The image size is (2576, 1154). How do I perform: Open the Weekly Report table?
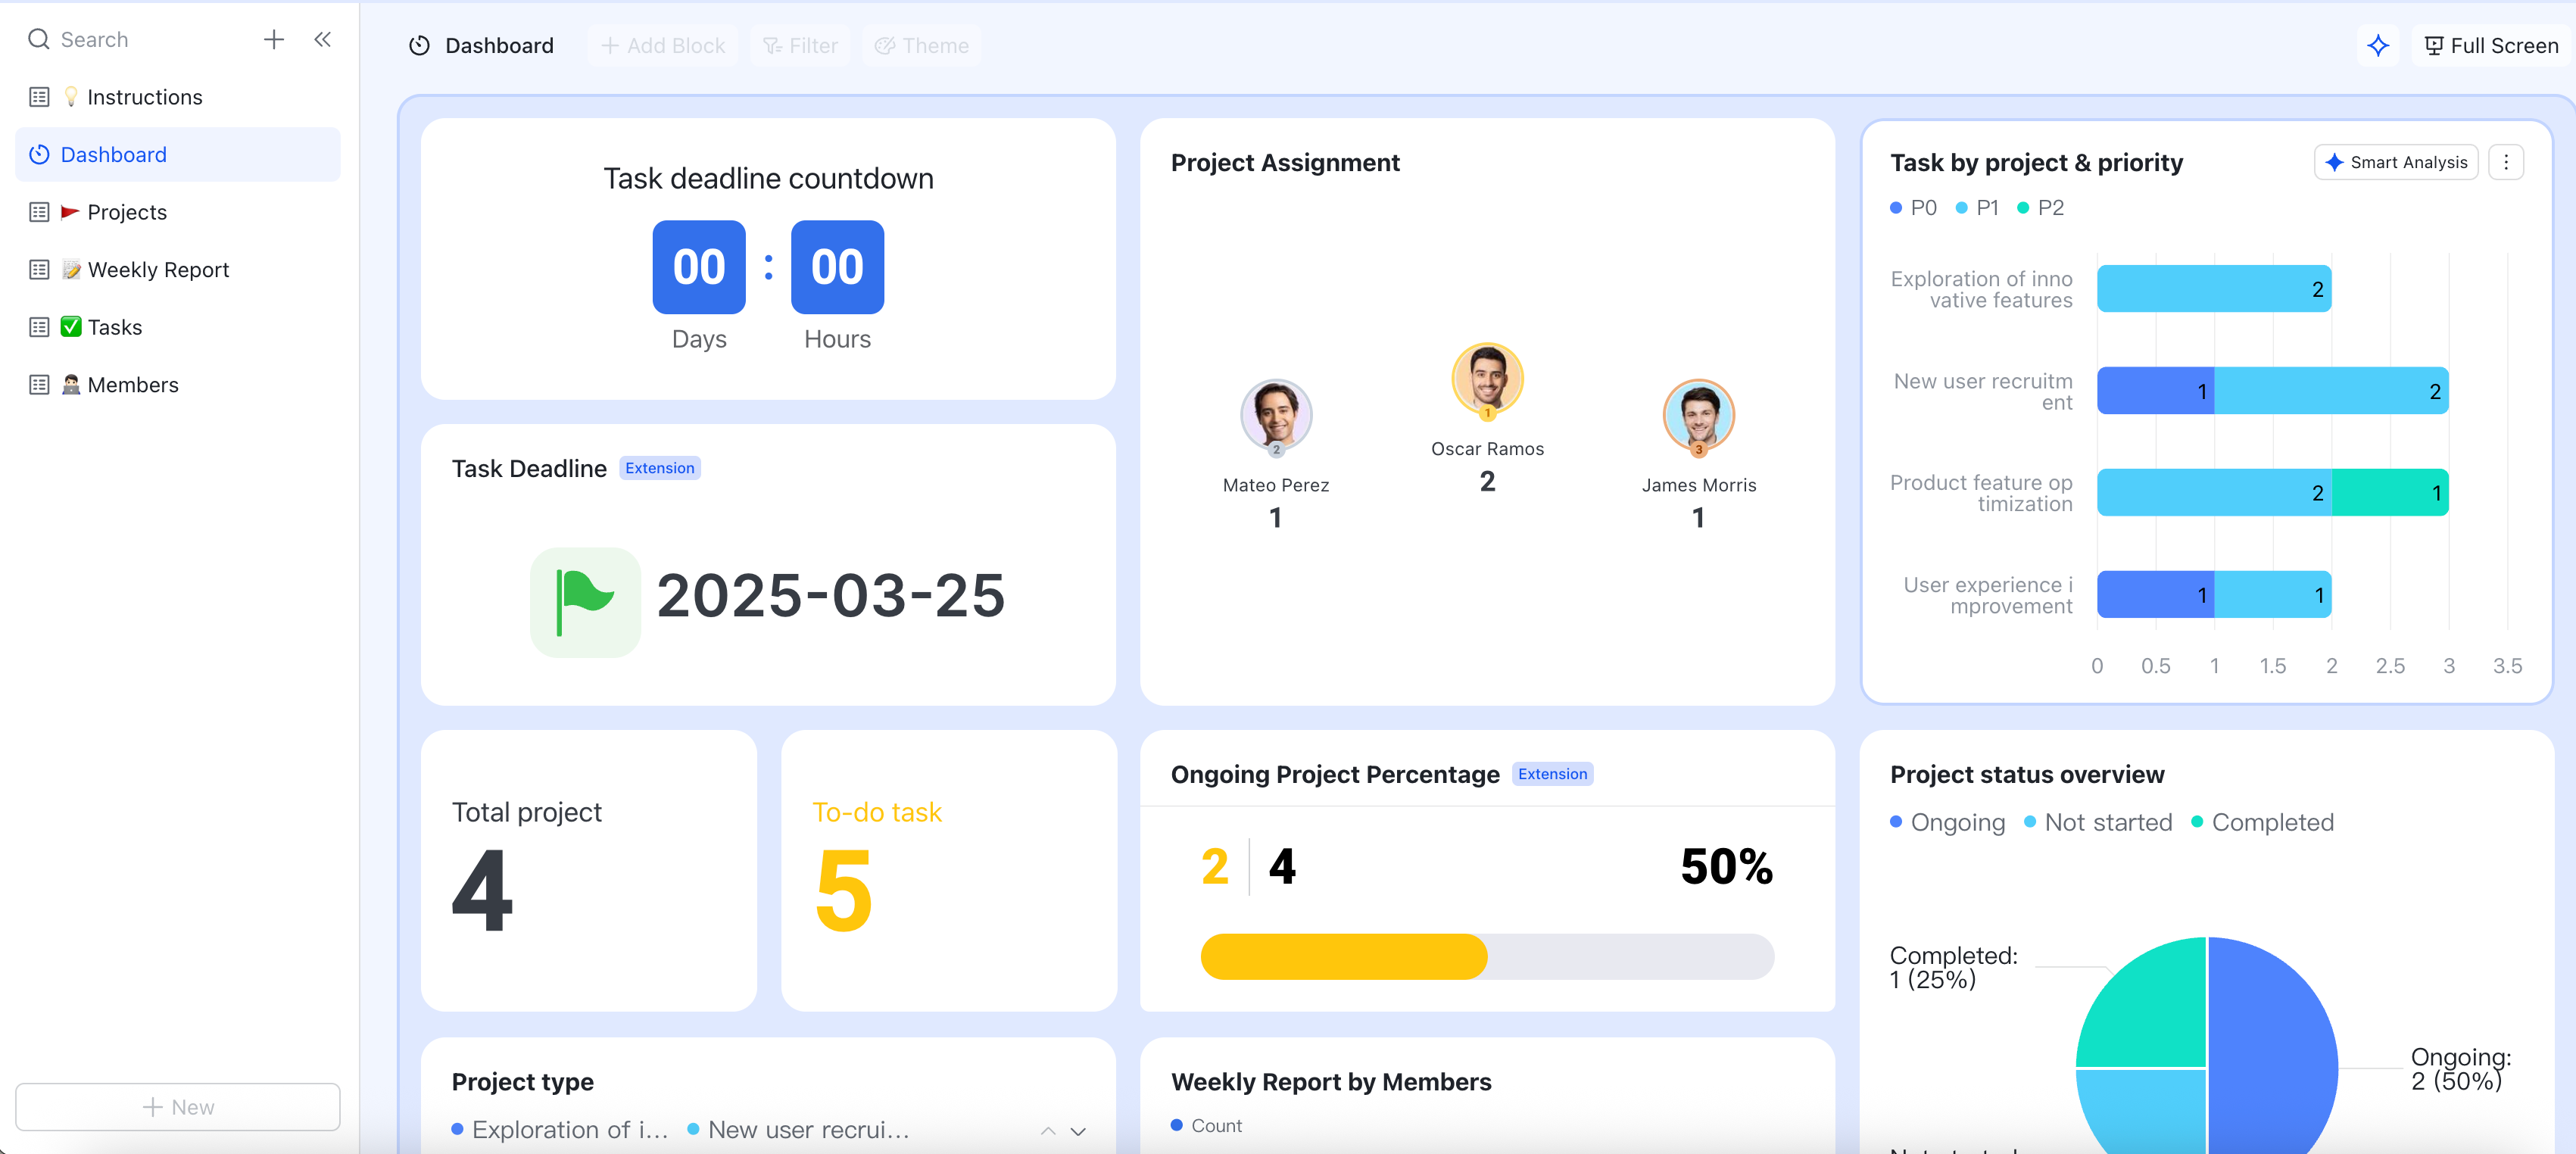(178, 270)
